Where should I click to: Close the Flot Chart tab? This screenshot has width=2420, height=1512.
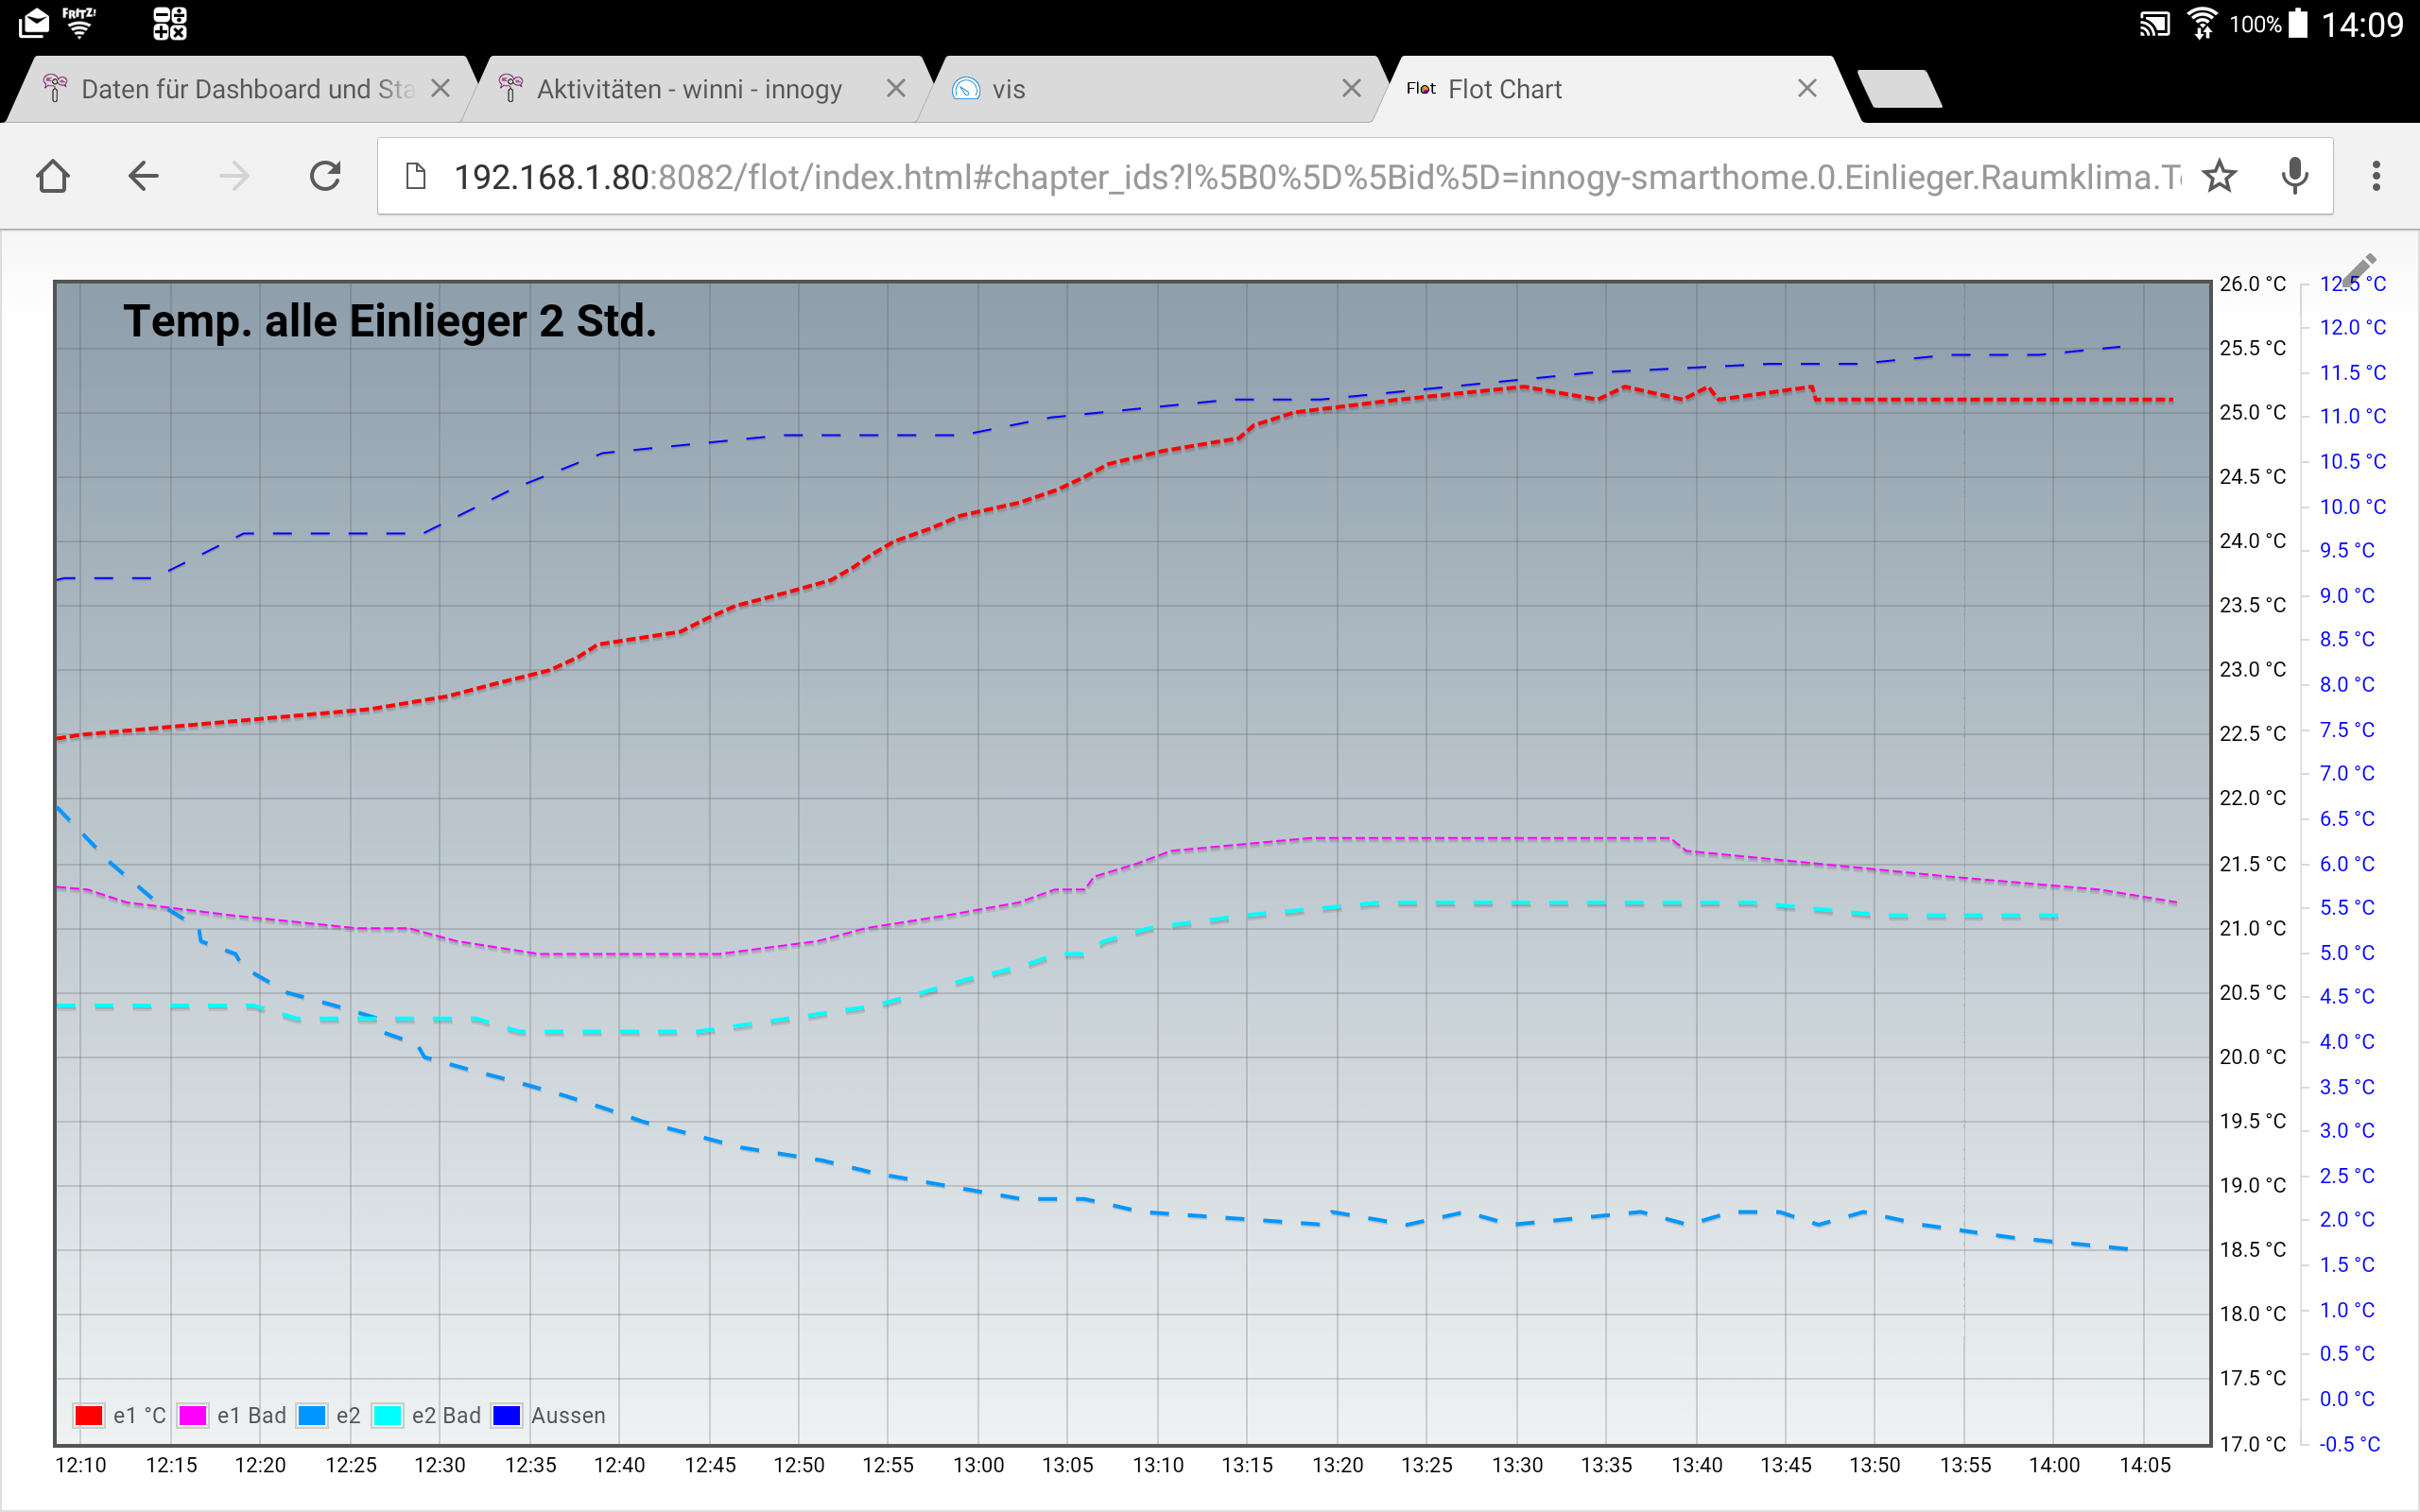click(x=1807, y=89)
